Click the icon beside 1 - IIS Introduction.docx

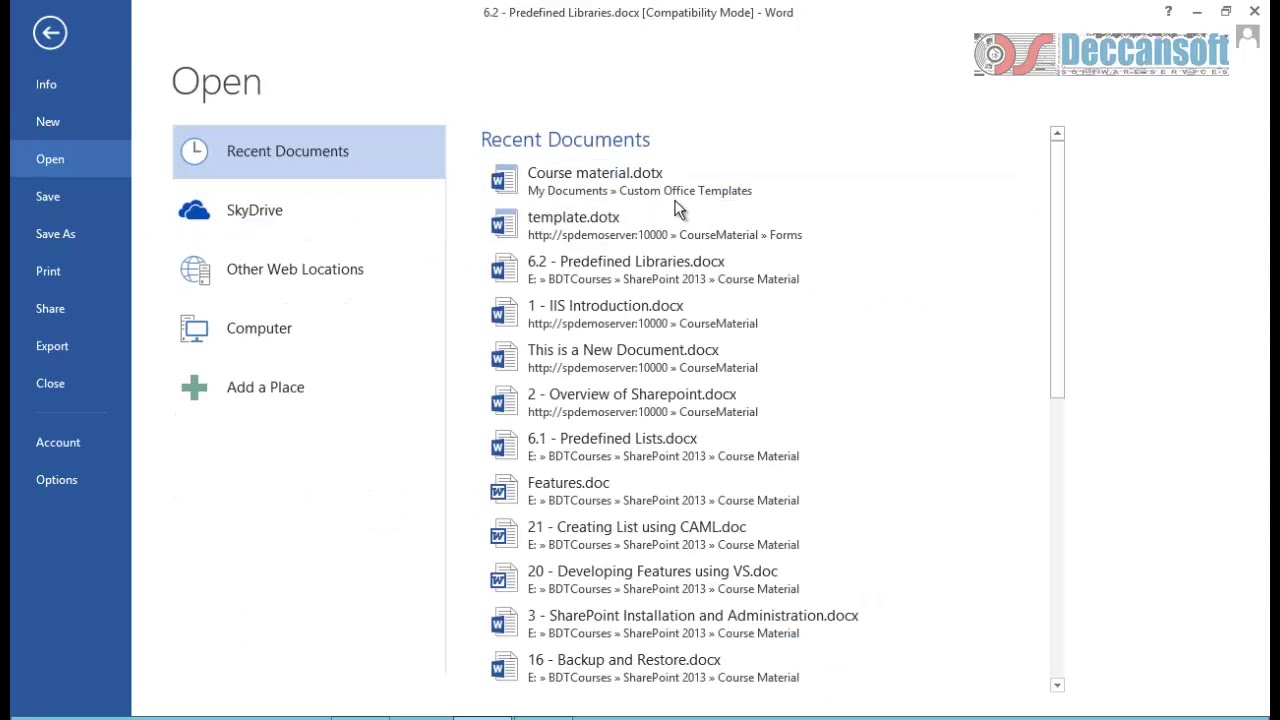504,313
